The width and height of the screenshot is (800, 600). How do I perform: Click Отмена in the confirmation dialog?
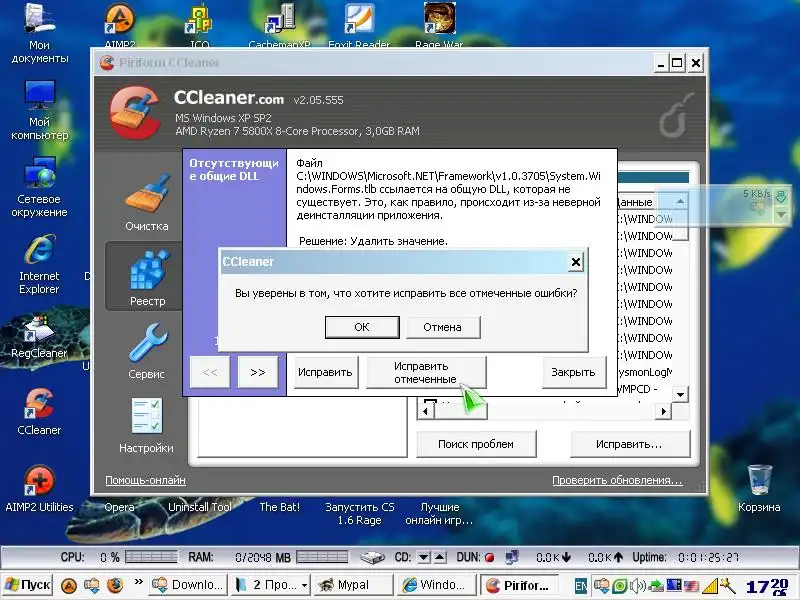click(x=442, y=327)
